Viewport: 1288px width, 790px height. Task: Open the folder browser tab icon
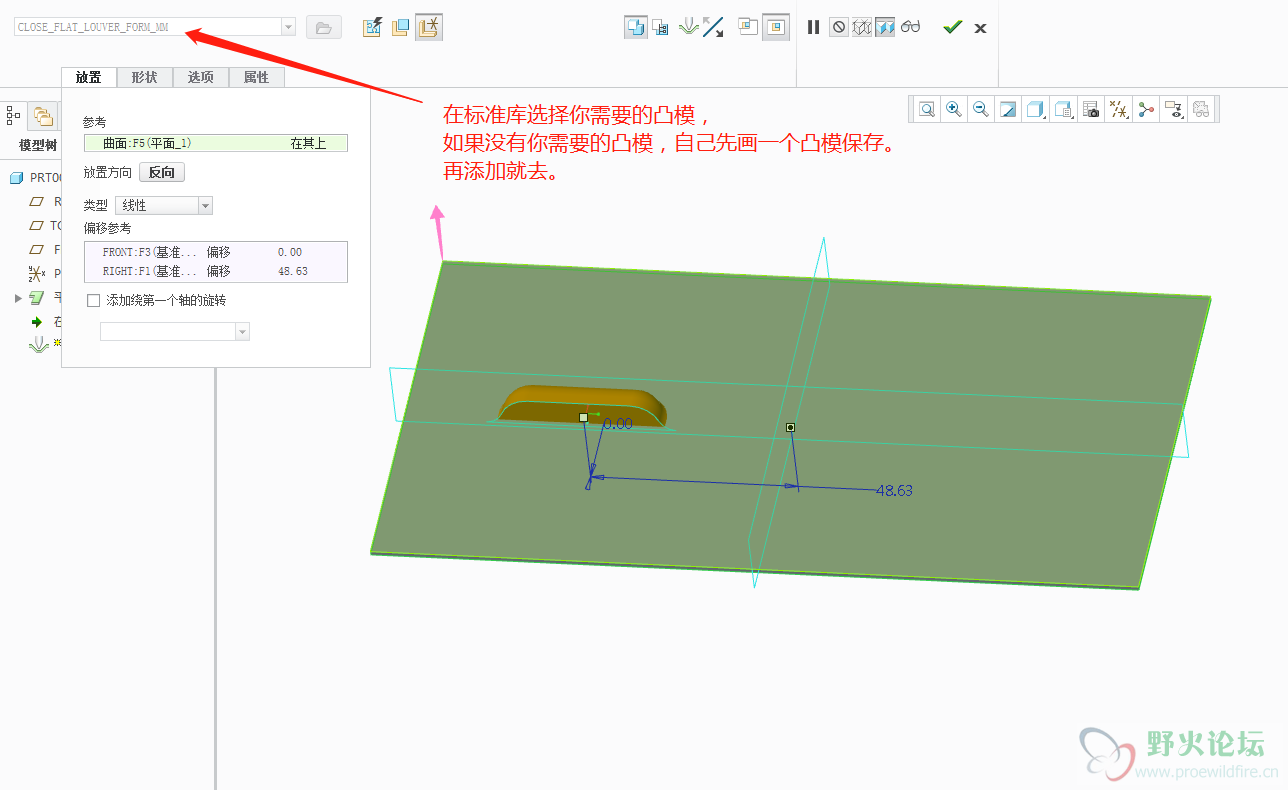[42, 116]
